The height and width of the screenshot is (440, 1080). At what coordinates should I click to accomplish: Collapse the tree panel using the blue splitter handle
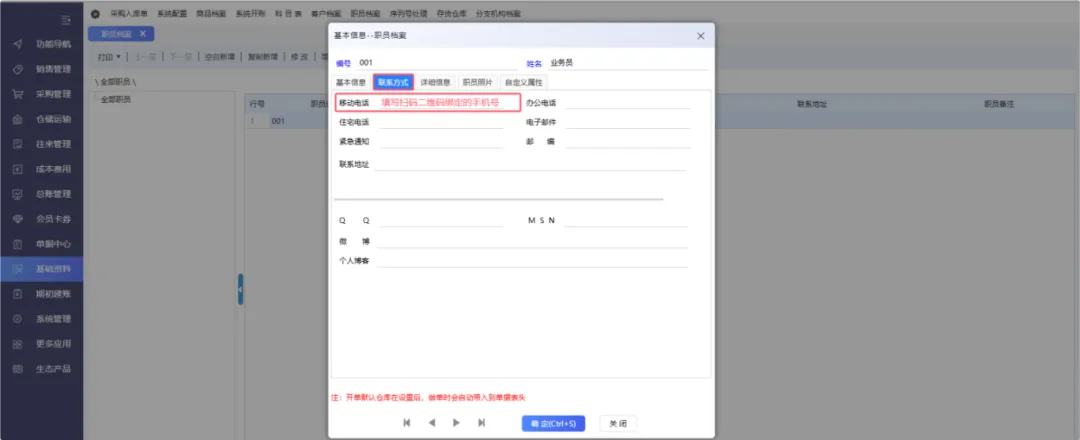[240, 290]
